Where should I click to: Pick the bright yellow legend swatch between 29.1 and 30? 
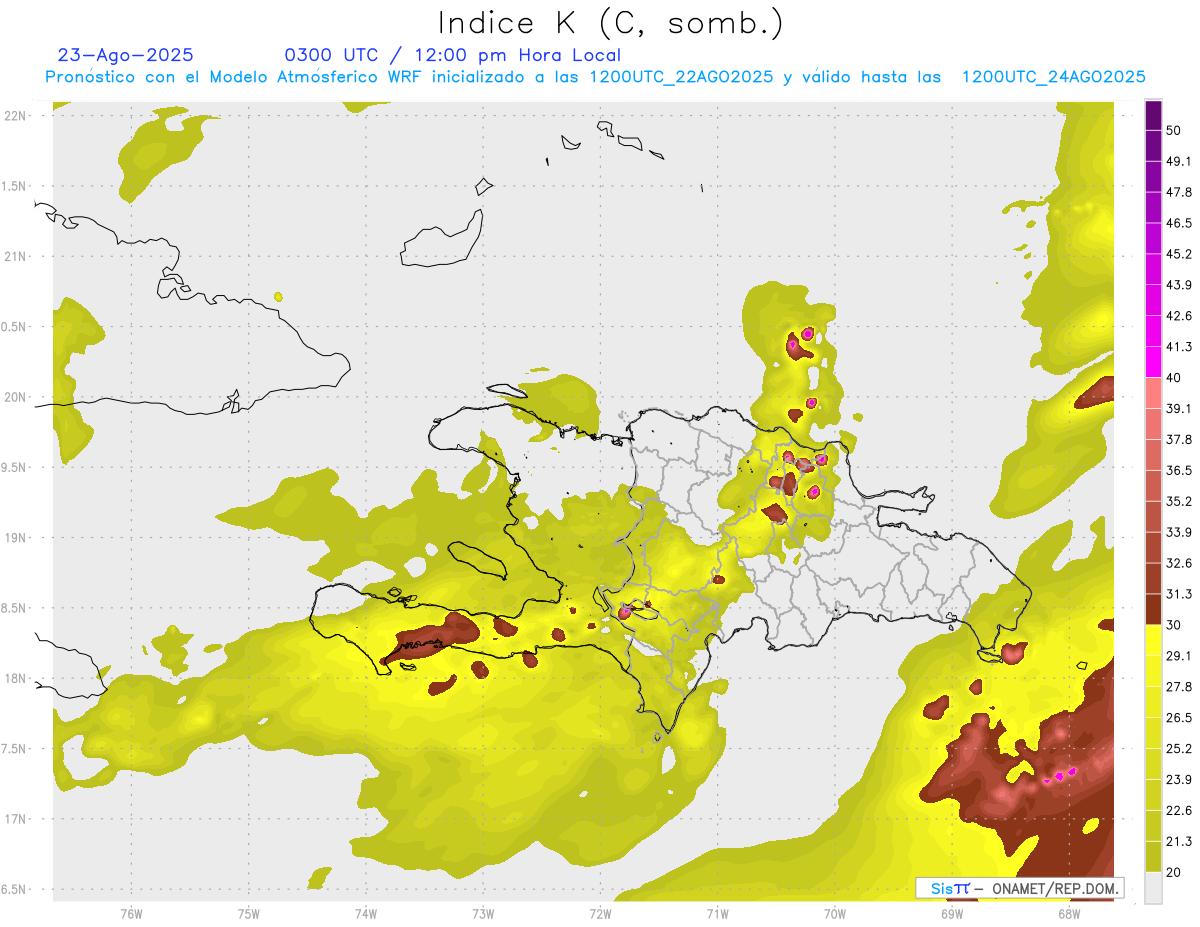1153,640
